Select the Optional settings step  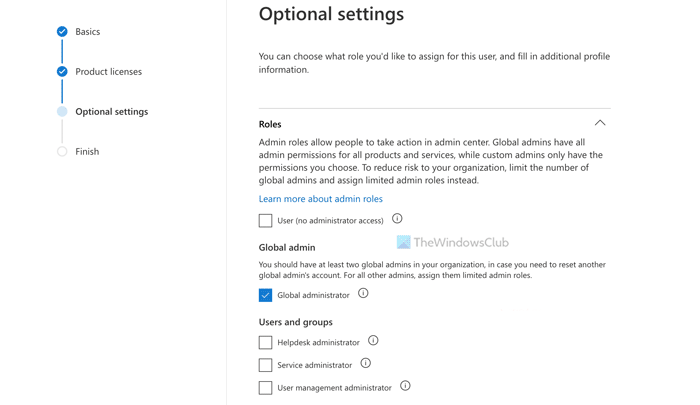point(111,112)
